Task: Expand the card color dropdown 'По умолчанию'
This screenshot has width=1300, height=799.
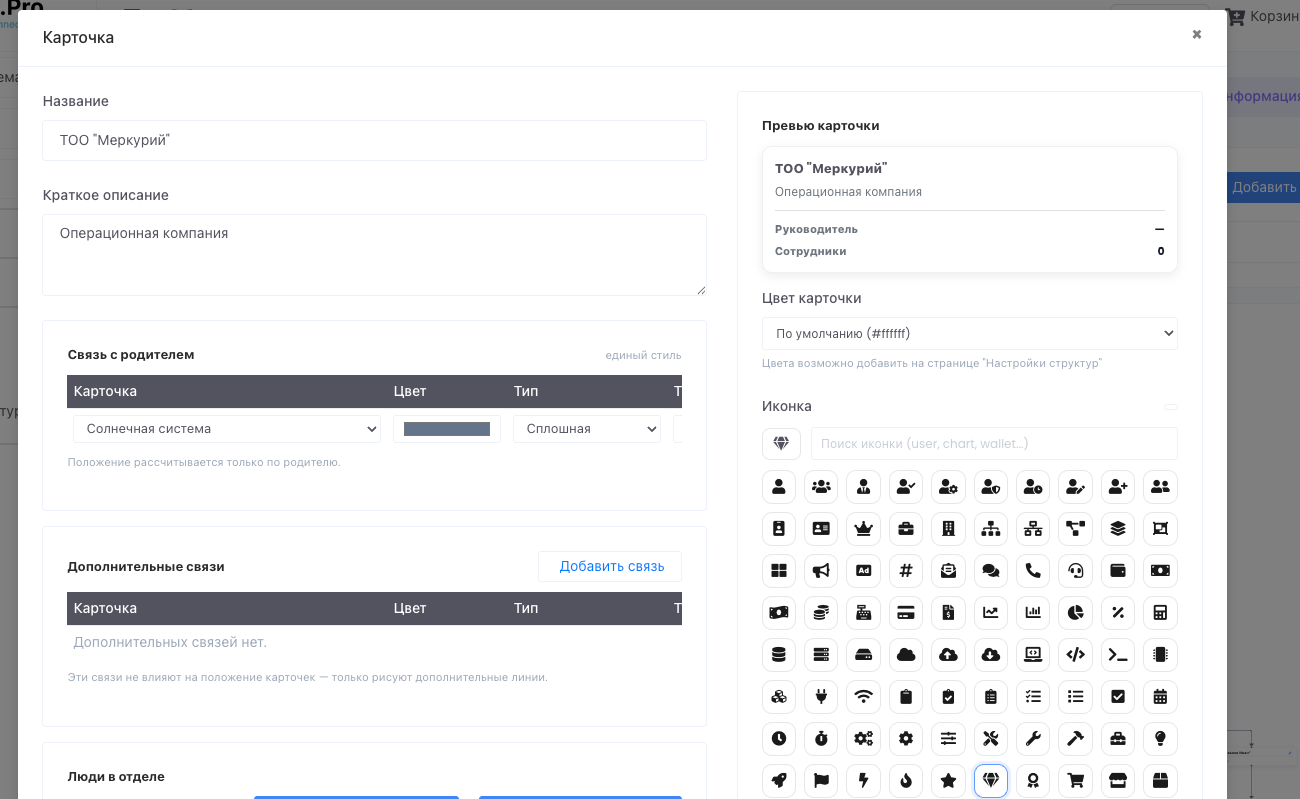Action: tap(970, 334)
